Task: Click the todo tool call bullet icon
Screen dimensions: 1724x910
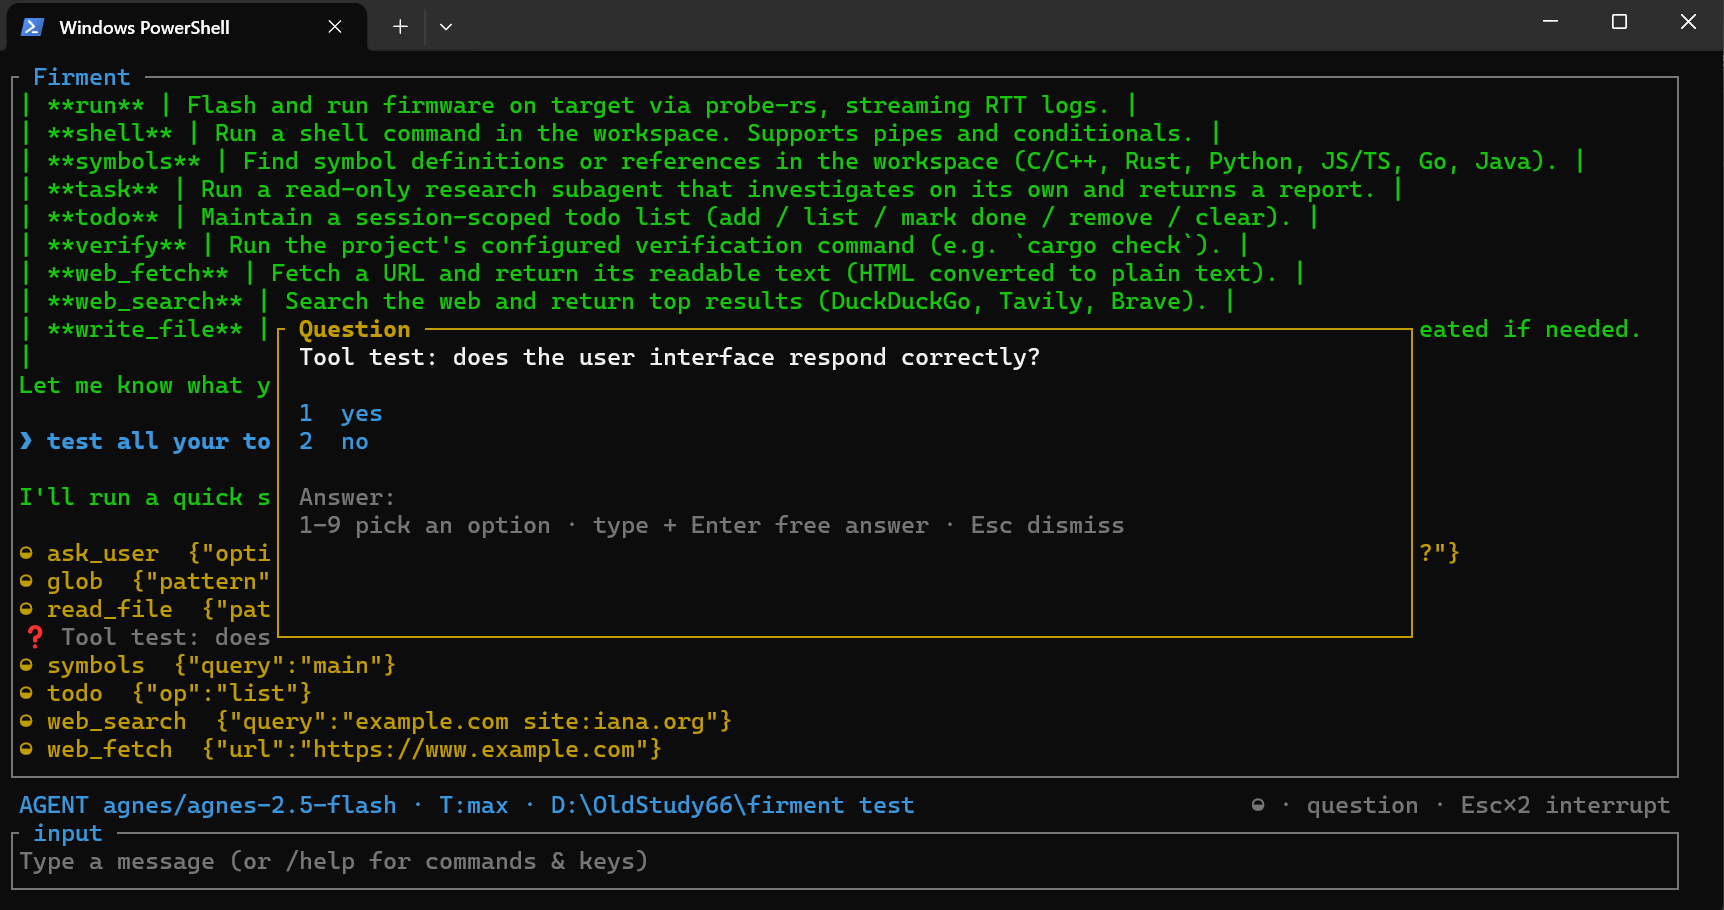Action: click(26, 693)
